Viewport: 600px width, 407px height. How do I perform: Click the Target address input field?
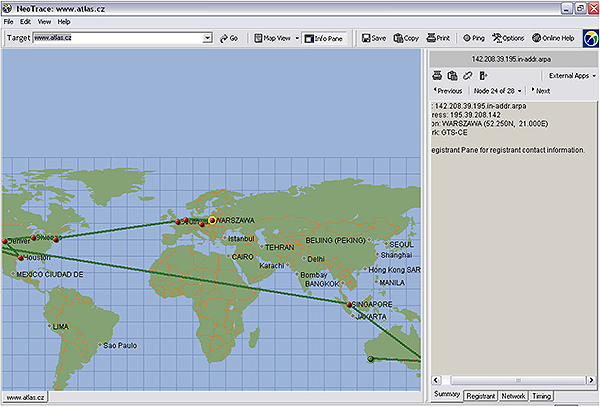tap(118, 38)
